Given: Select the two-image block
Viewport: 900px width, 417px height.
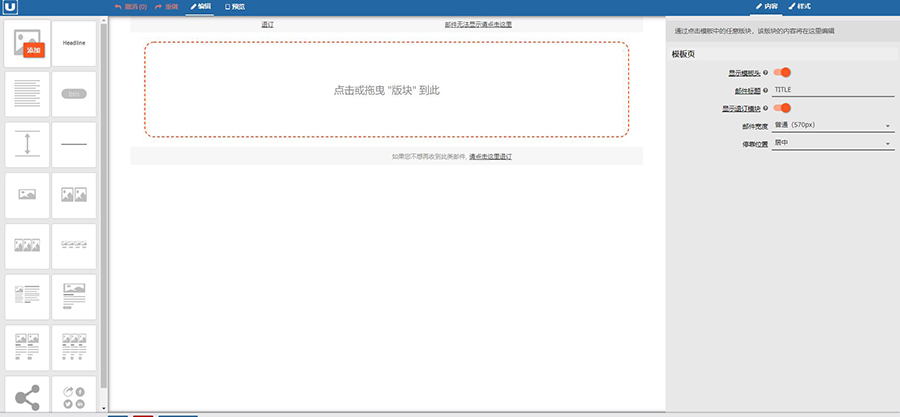Looking at the screenshot, I should pos(74,195).
